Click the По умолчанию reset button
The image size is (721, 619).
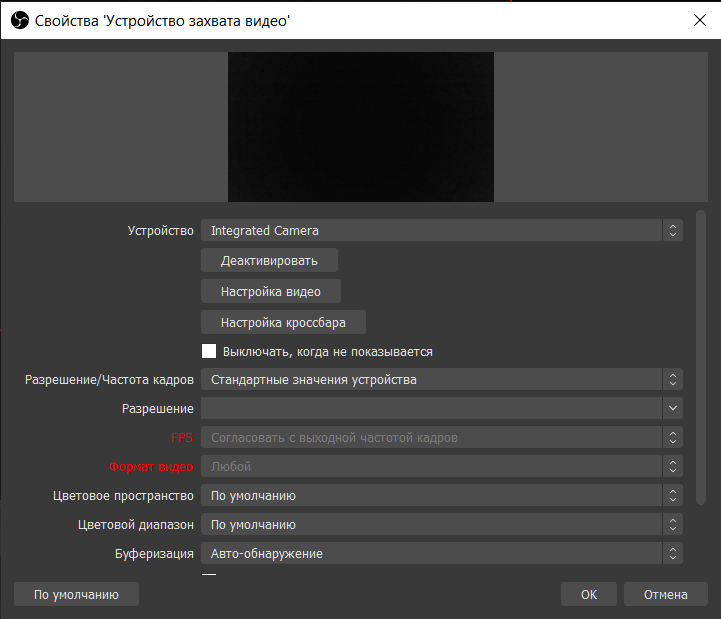point(76,594)
